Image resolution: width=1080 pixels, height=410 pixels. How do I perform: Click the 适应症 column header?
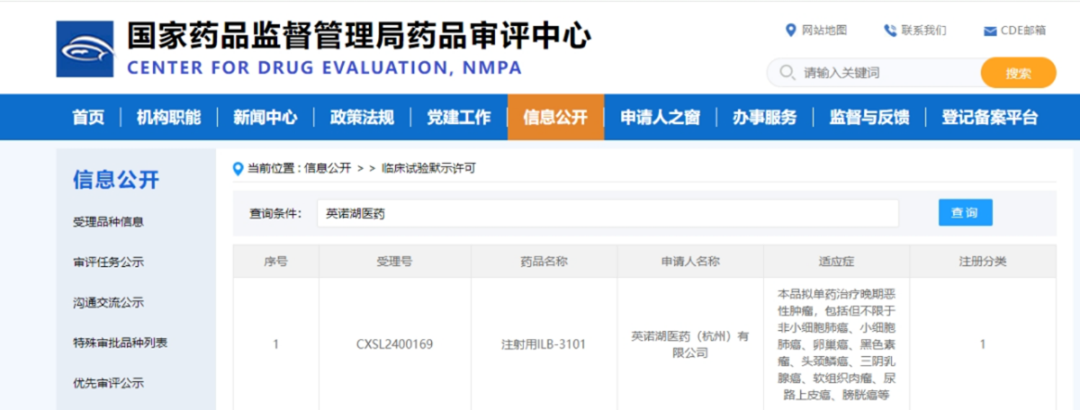tap(836, 261)
